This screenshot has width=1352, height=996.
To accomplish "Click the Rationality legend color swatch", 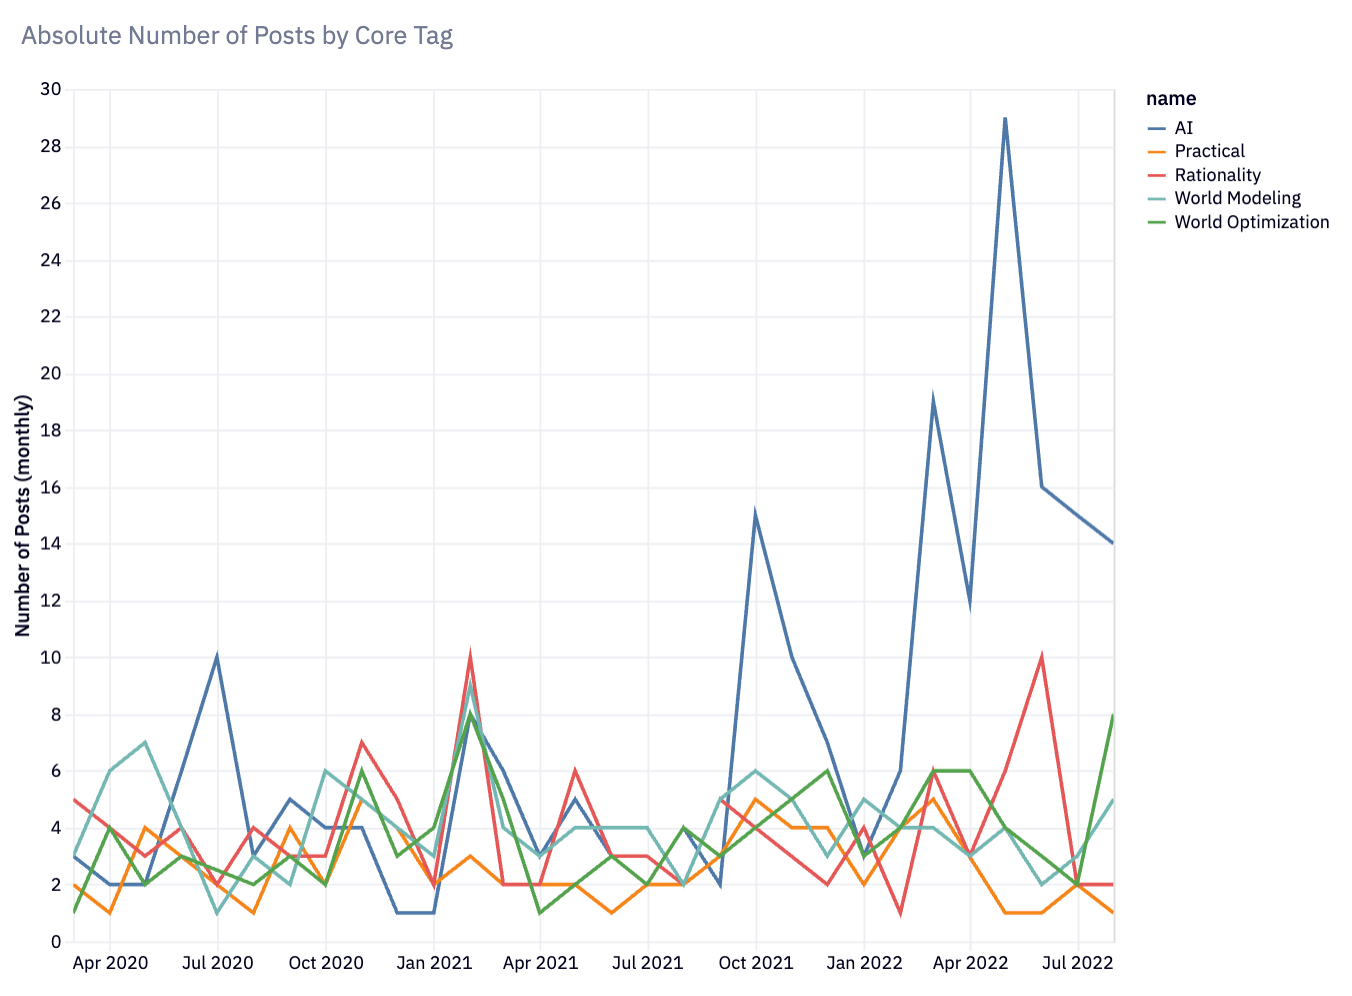I will coord(1157,175).
